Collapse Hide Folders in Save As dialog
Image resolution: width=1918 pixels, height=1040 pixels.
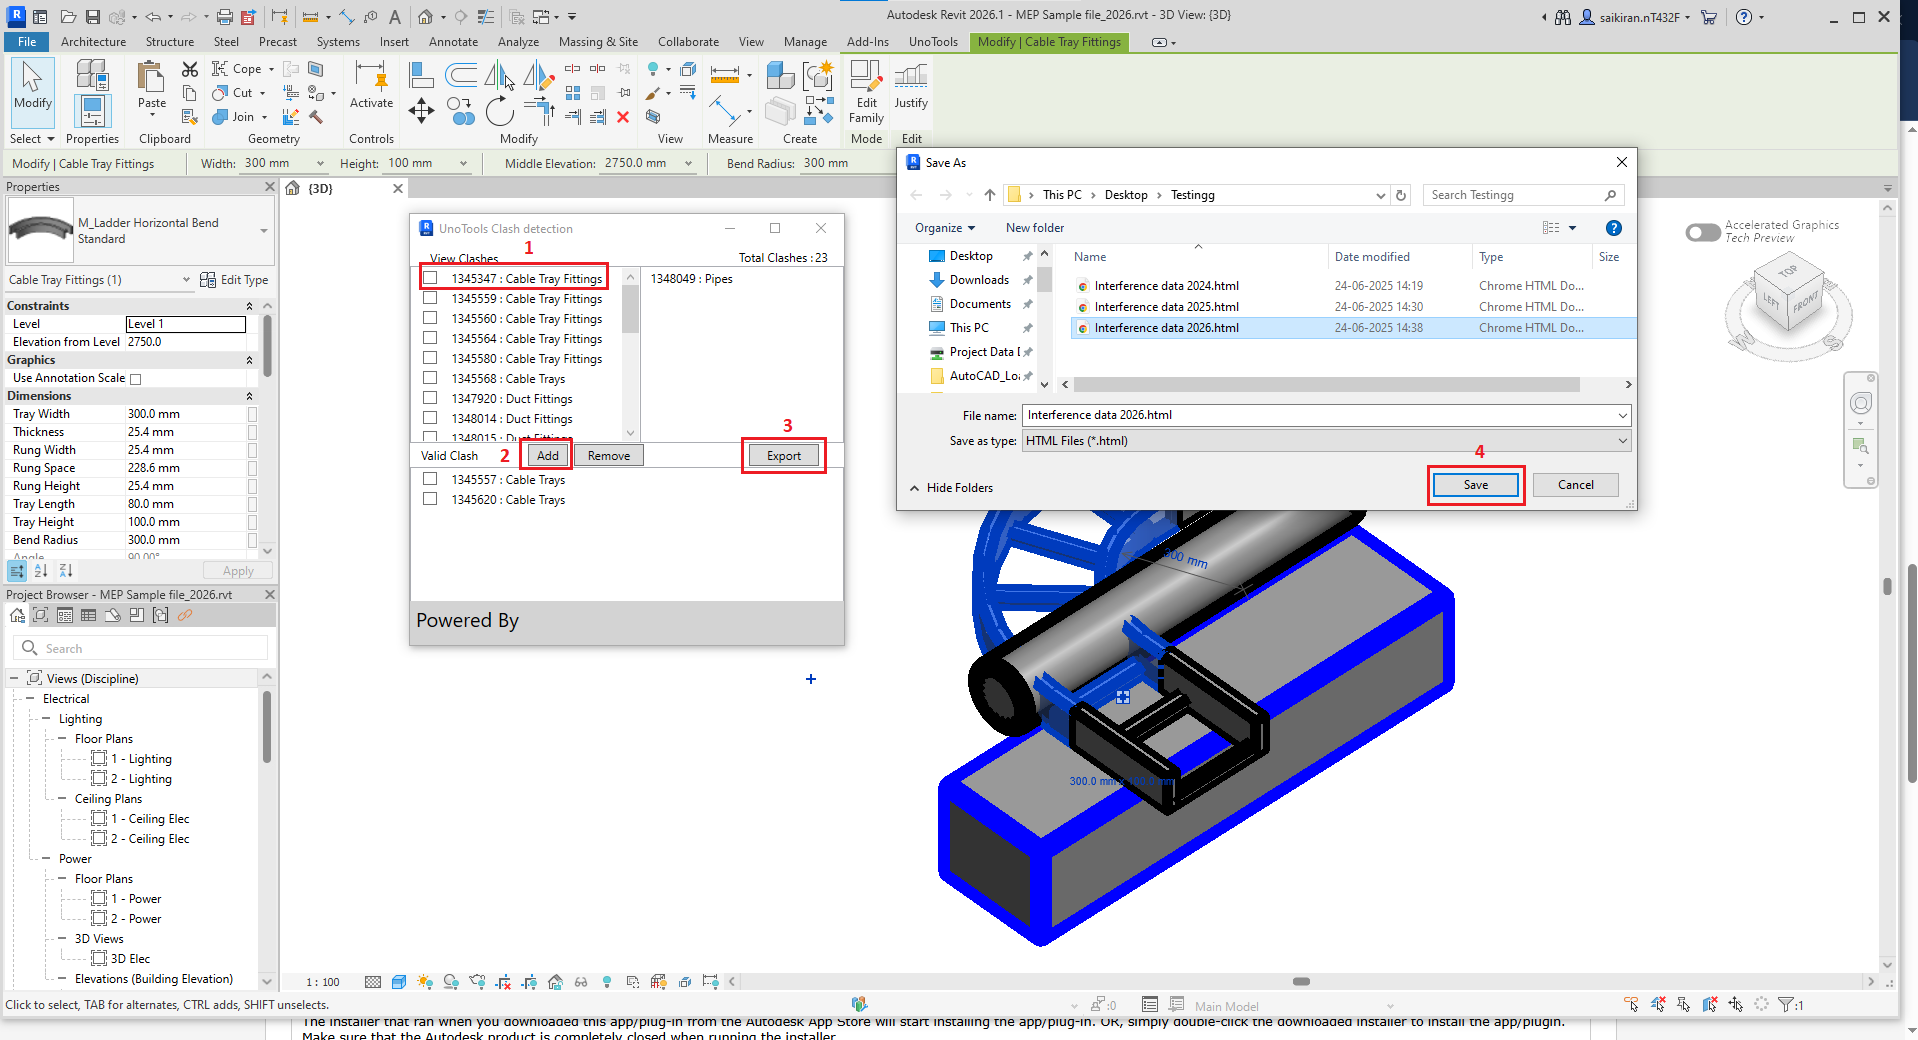pyautogui.click(x=951, y=488)
